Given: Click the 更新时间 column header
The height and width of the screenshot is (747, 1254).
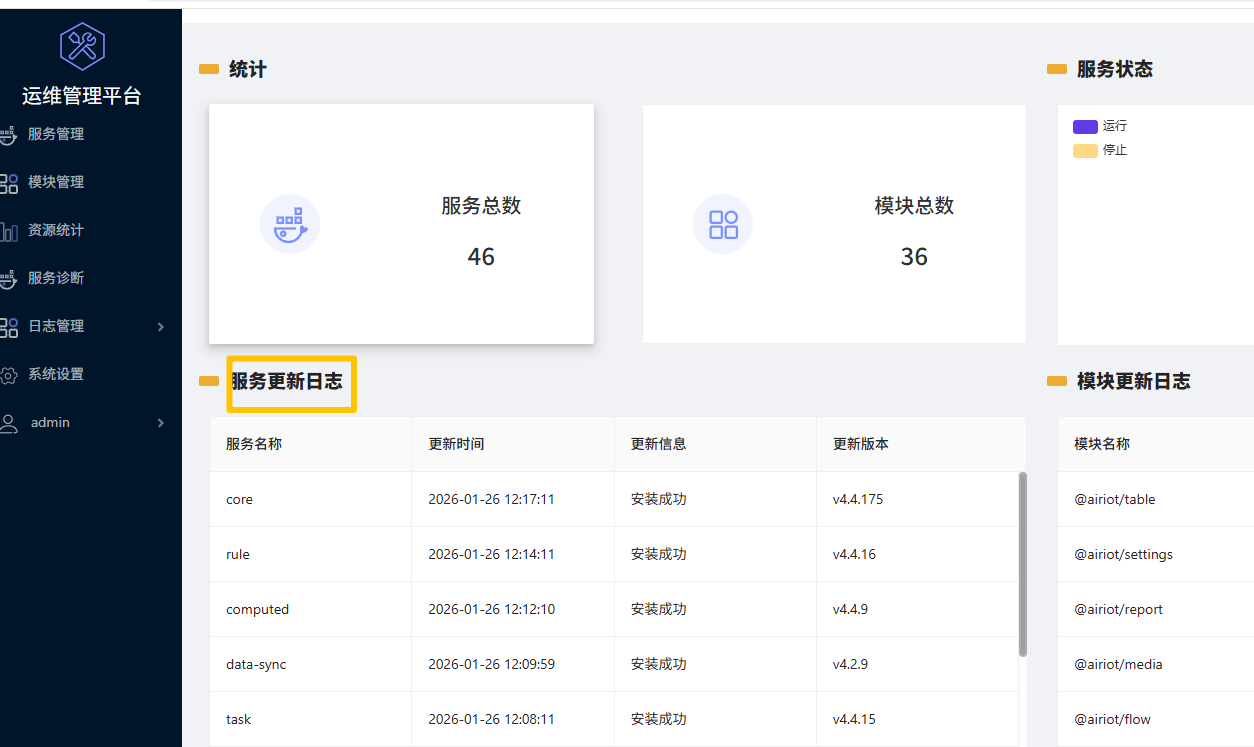Looking at the screenshot, I should pyautogui.click(x=457, y=444).
